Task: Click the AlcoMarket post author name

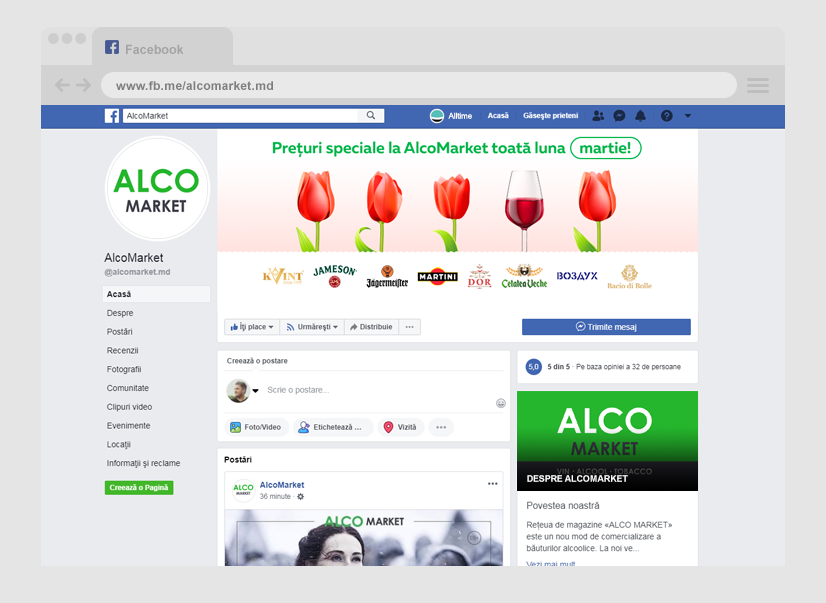Action: pos(282,485)
